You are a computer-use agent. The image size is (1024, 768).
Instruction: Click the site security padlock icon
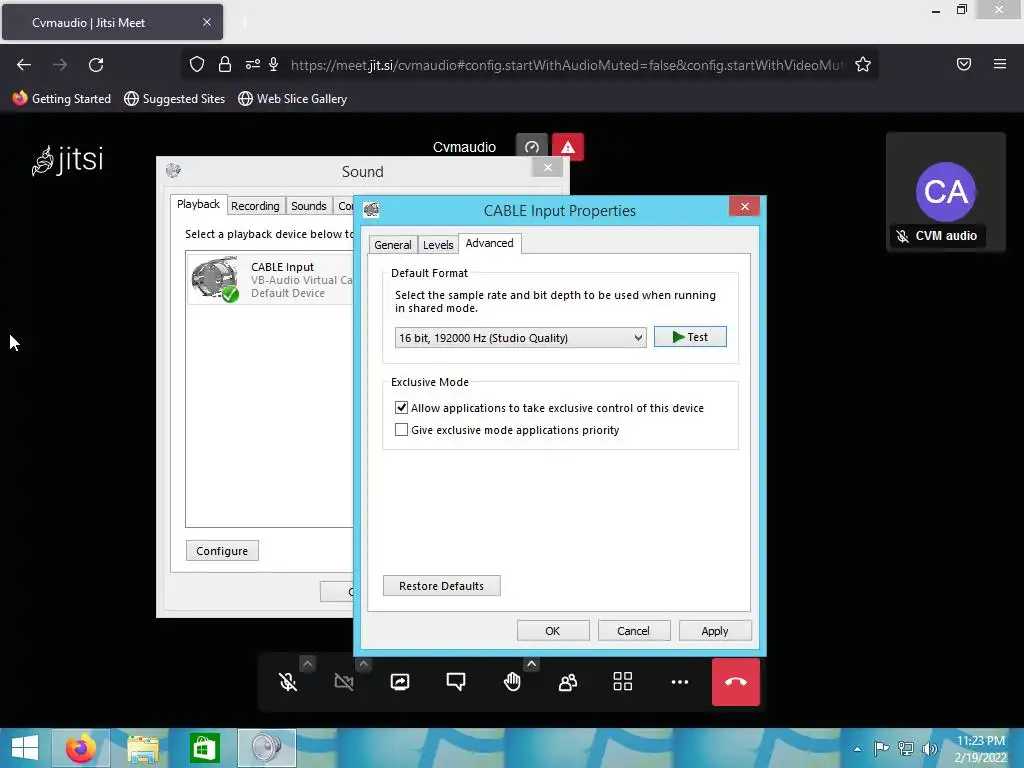pos(225,64)
